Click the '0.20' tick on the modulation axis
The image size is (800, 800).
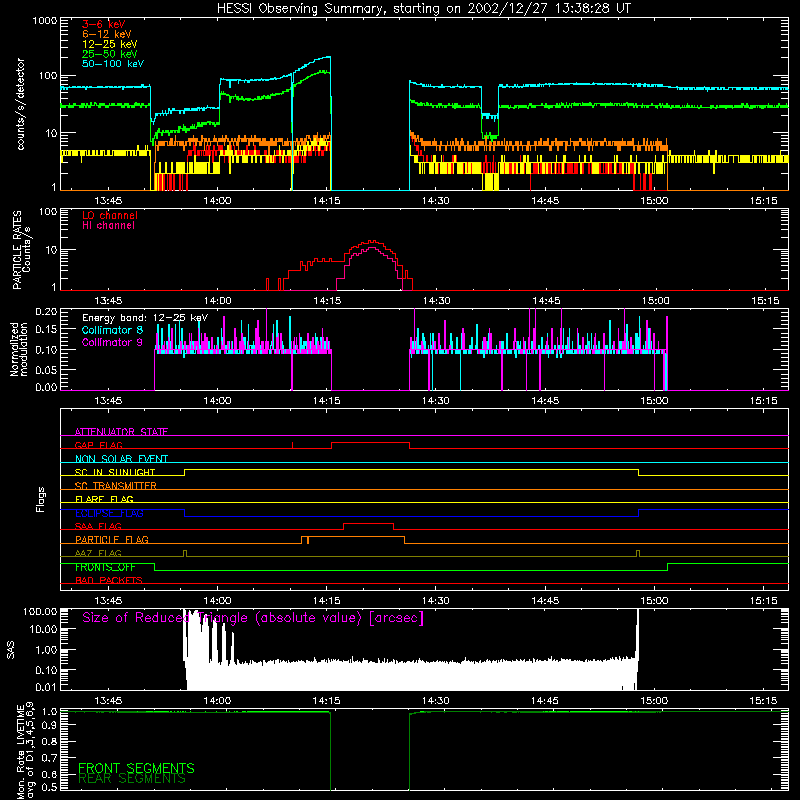point(46,311)
